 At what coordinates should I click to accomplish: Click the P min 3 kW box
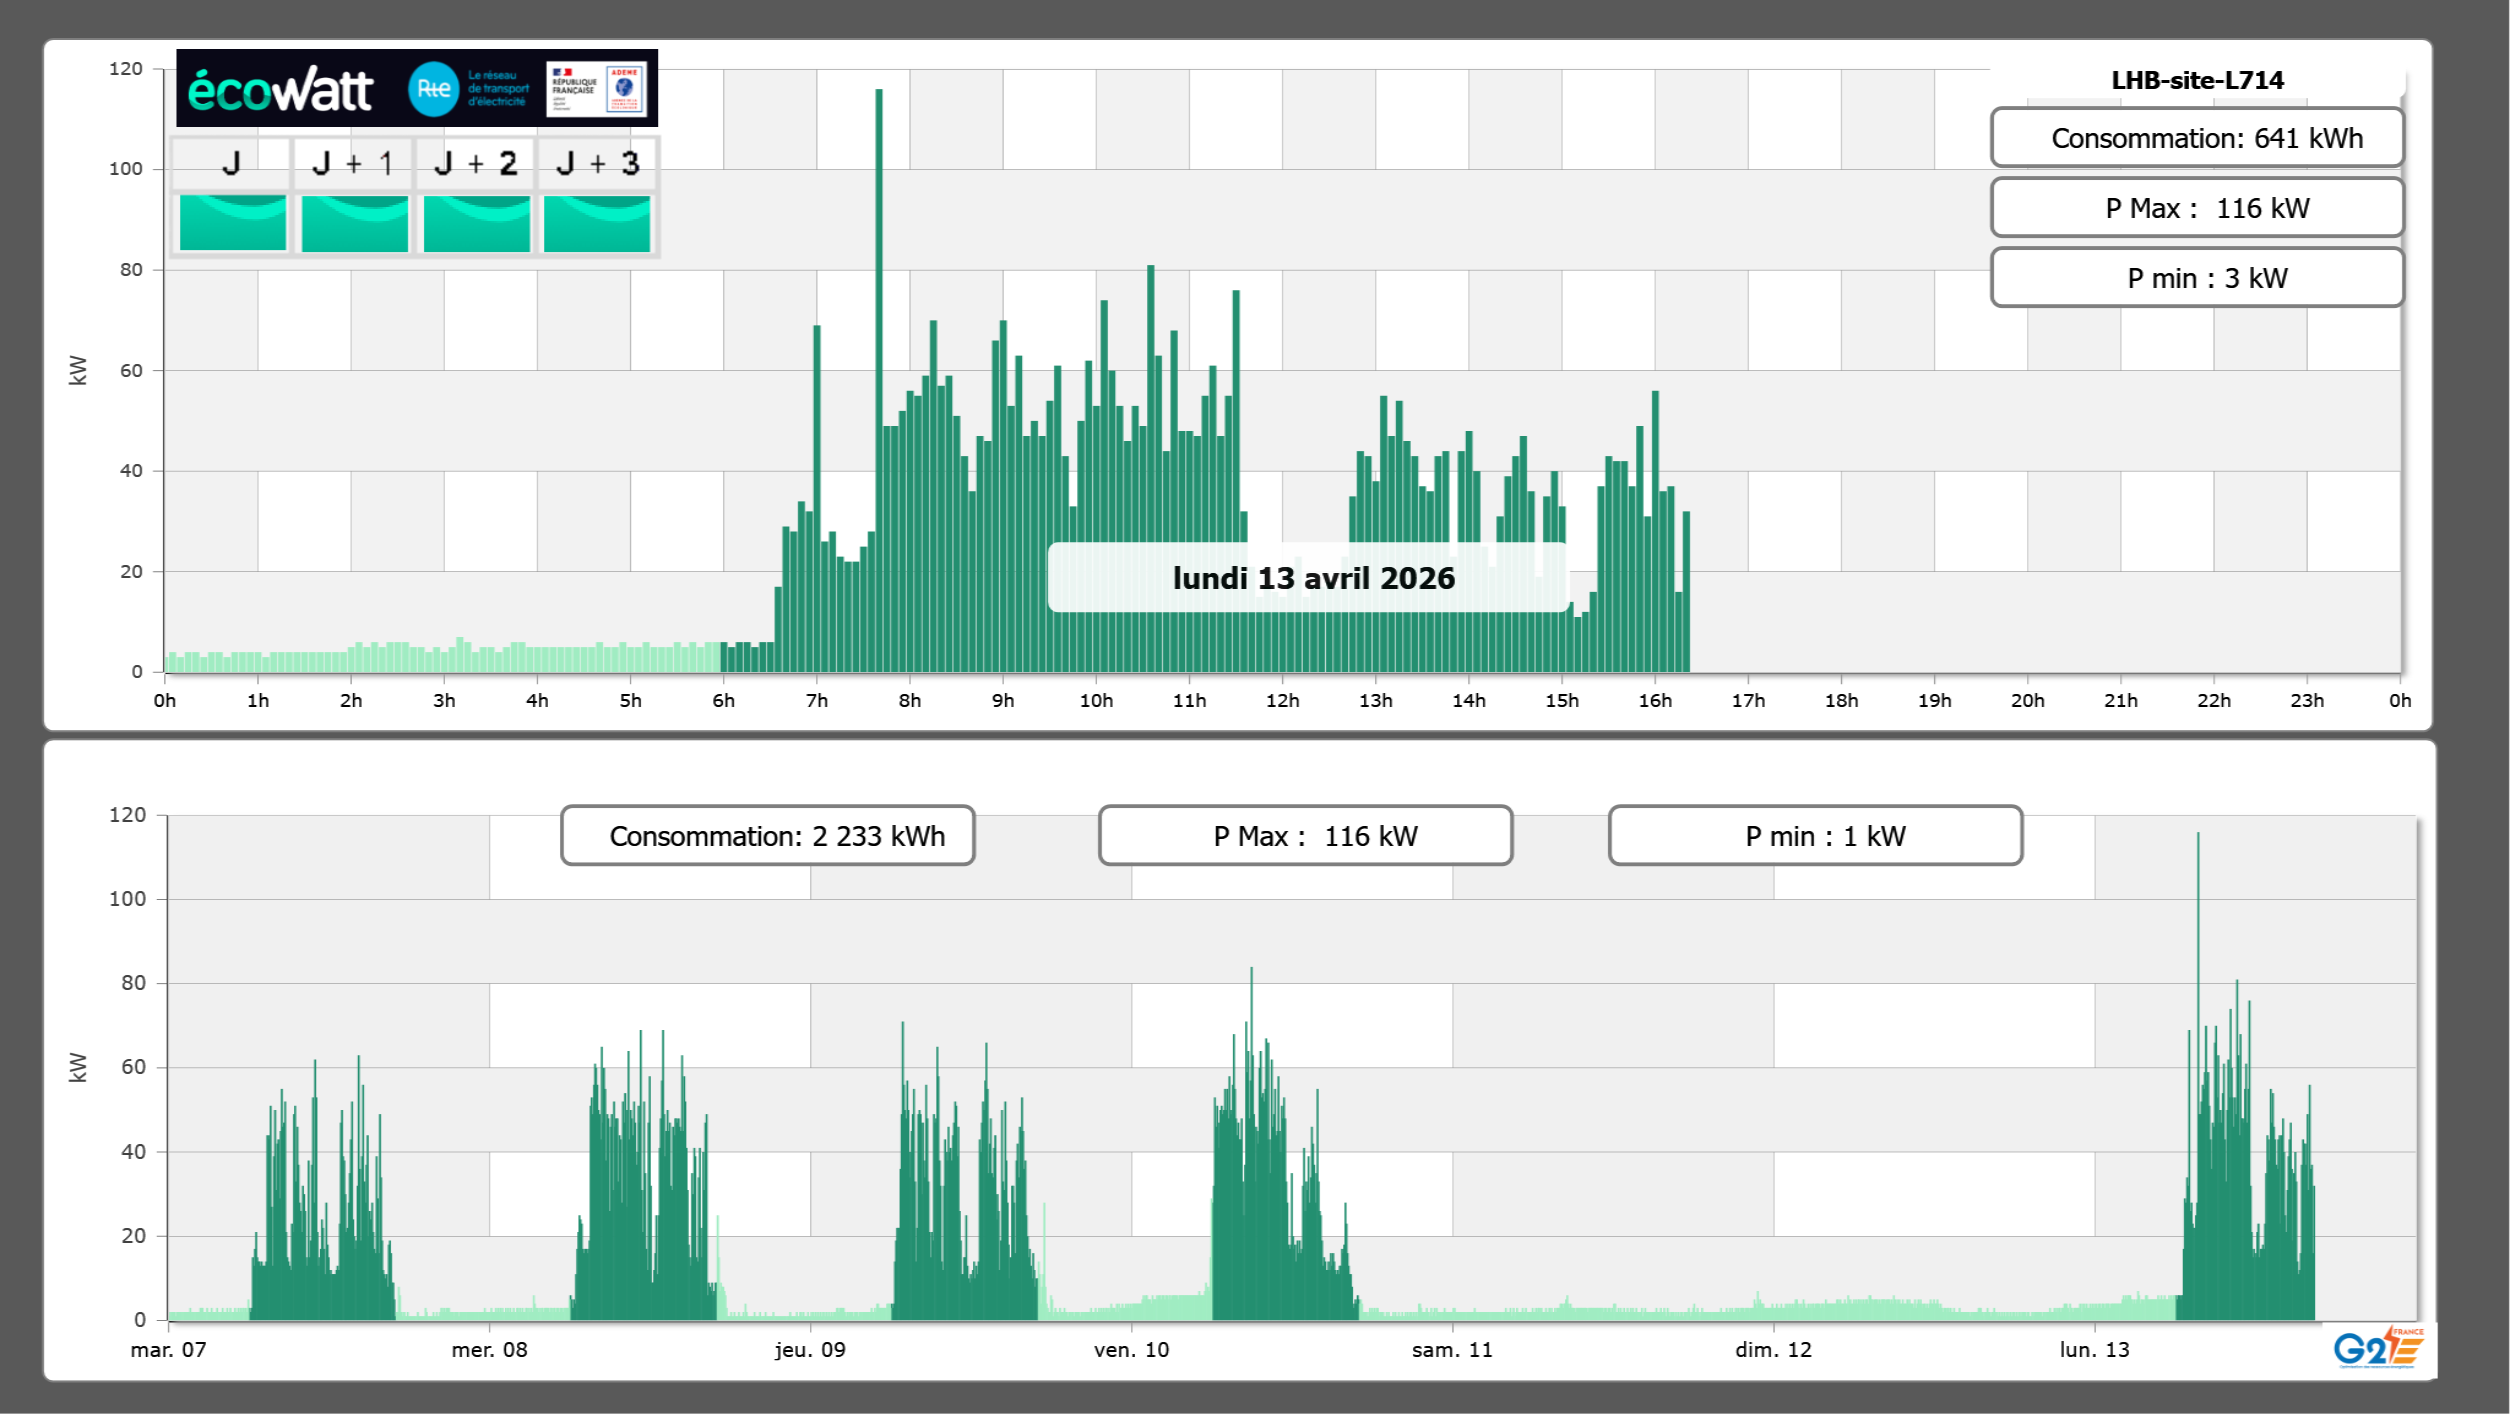(x=2196, y=278)
